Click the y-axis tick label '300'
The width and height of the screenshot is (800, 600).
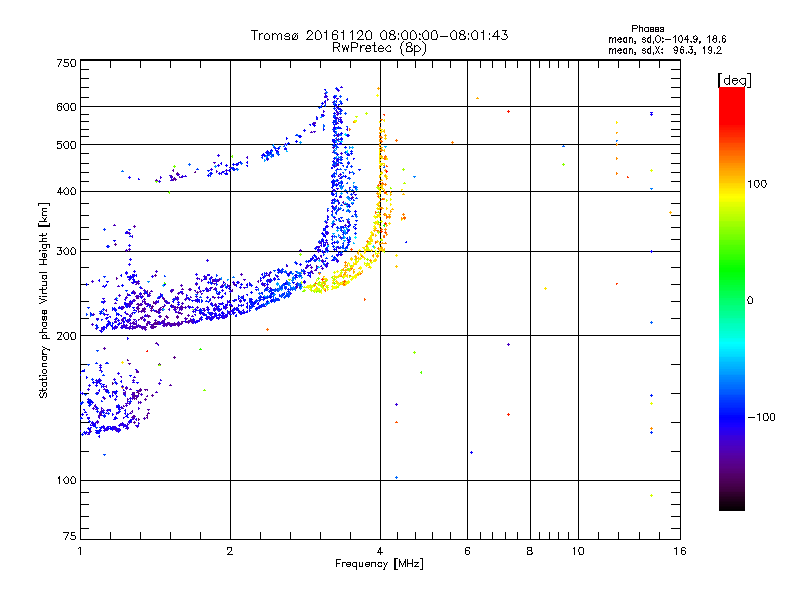pyautogui.click(x=66, y=252)
